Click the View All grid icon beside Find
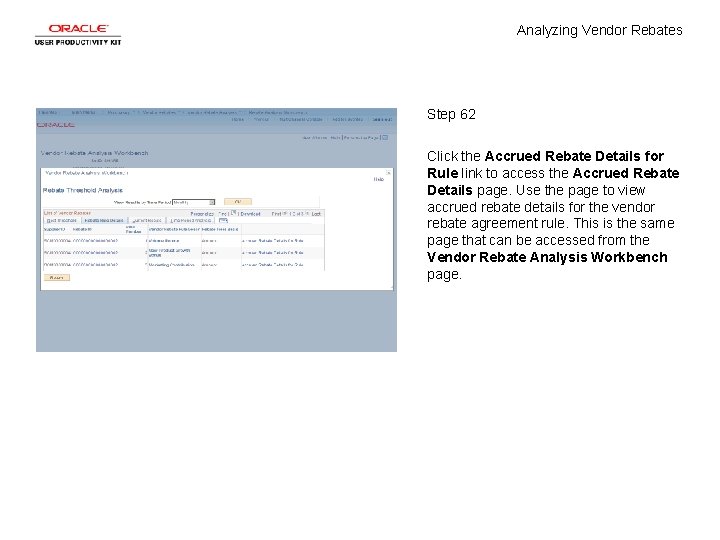 tap(233, 213)
